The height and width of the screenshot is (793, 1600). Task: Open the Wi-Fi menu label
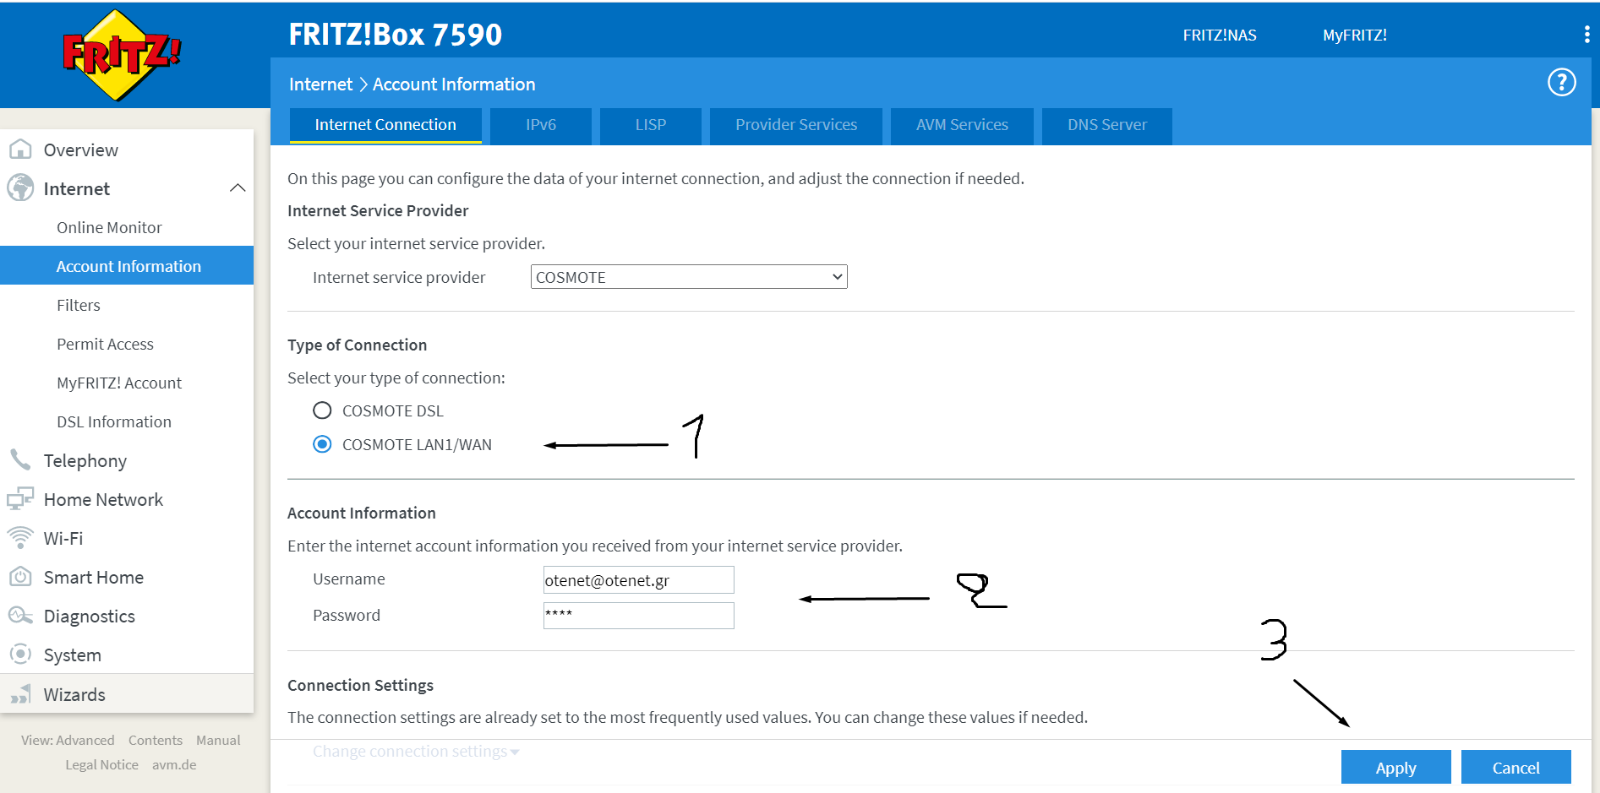63,538
